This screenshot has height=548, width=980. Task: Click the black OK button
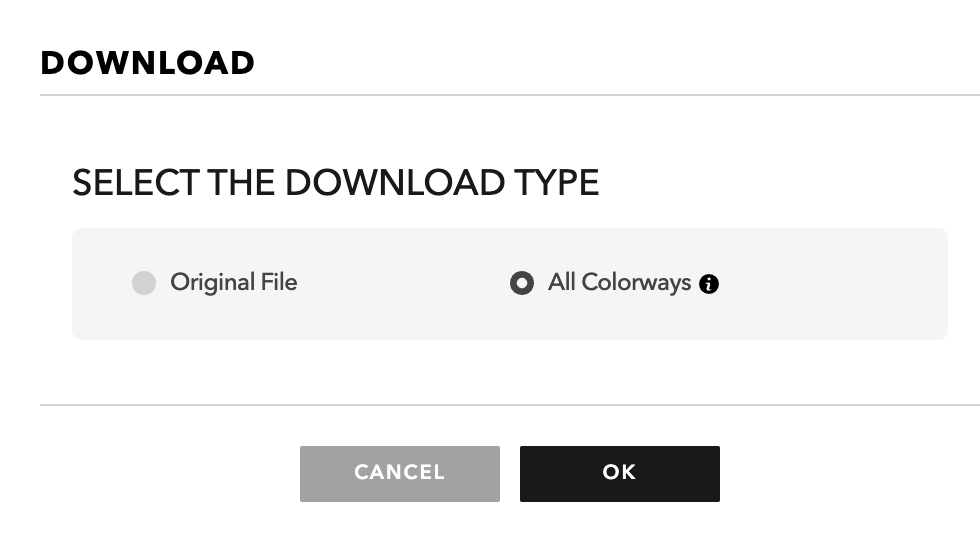click(619, 474)
